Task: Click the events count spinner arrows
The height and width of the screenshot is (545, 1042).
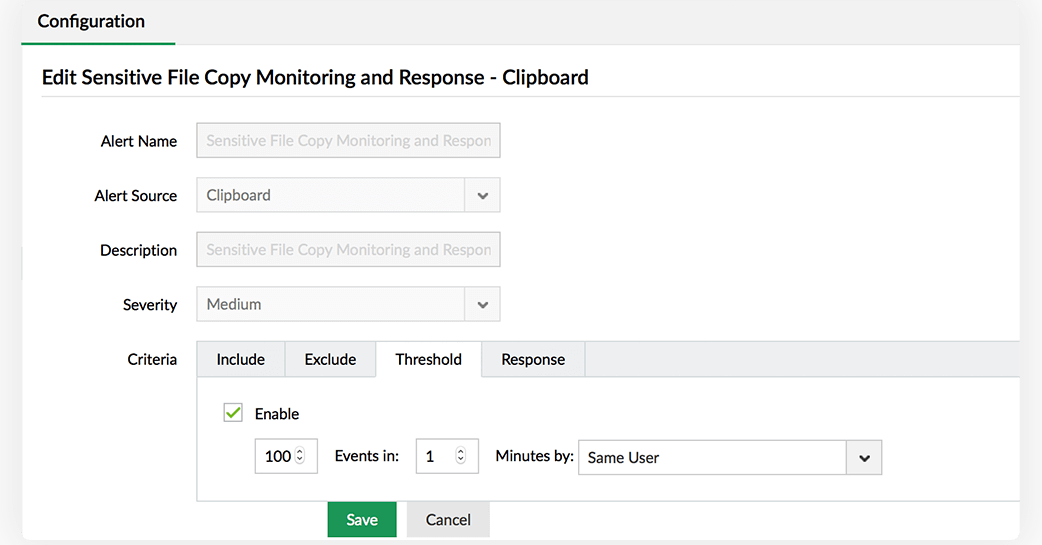Action: coord(301,456)
